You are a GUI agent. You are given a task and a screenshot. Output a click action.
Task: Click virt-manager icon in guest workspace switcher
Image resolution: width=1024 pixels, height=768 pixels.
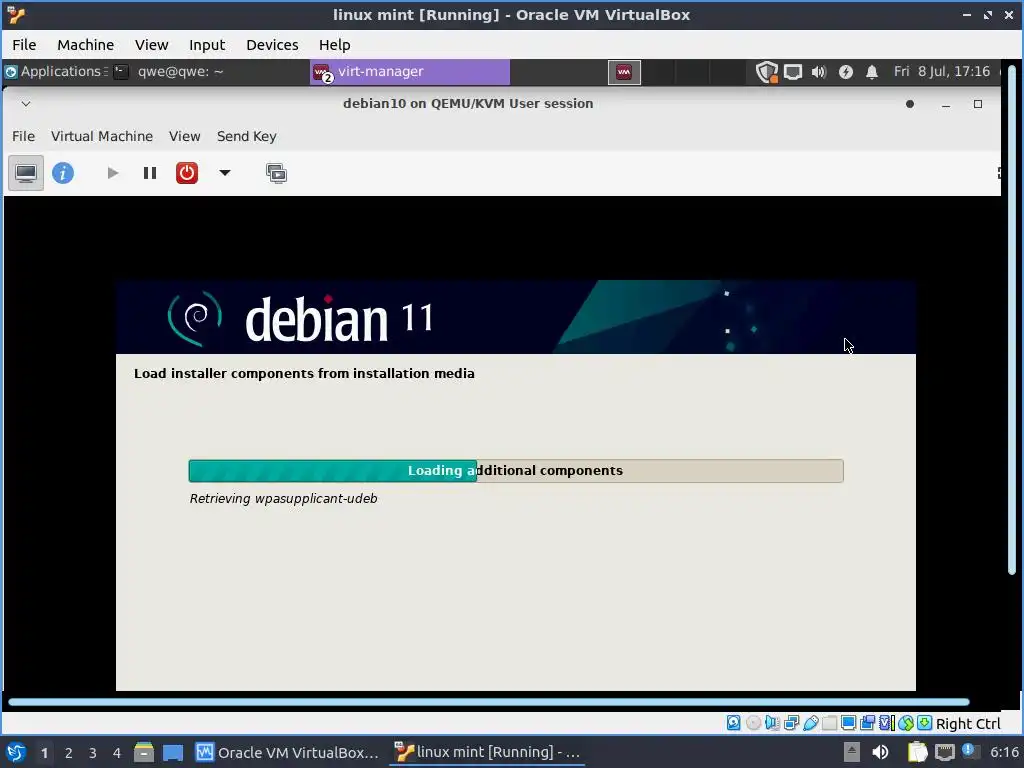[624, 72]
